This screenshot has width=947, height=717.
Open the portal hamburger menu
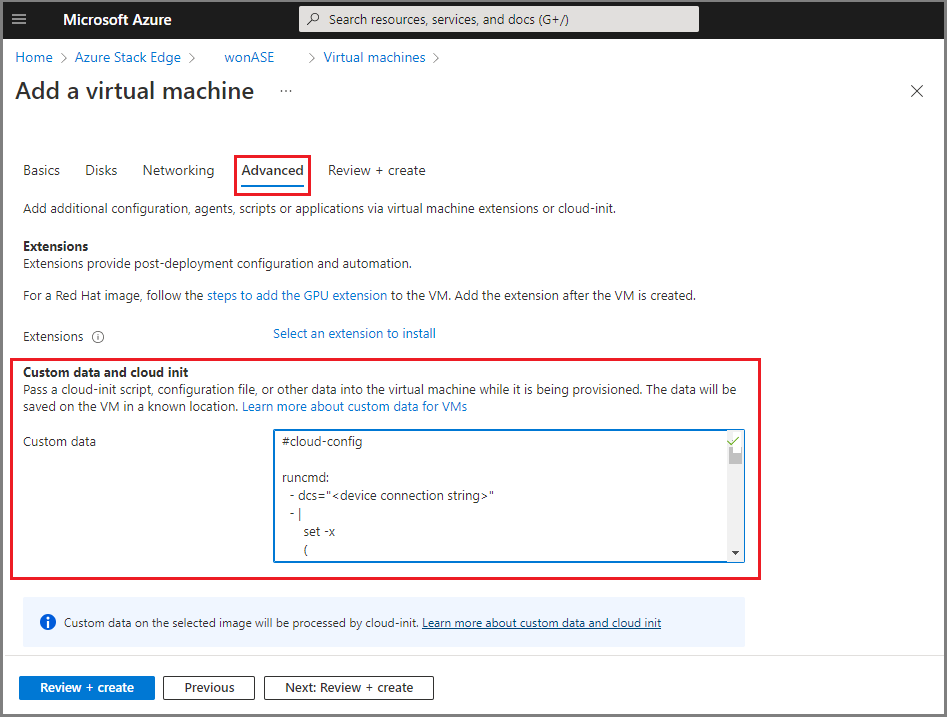(x=19, y=19)
